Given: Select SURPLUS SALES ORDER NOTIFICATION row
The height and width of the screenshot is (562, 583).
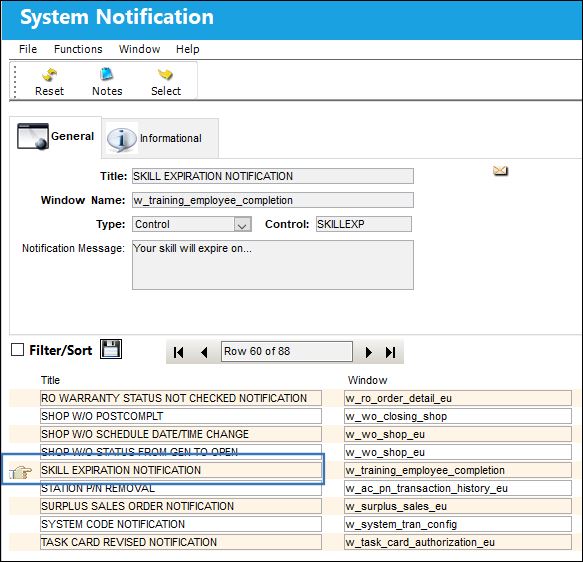Looking at the screenshot, I should point(181,506).
